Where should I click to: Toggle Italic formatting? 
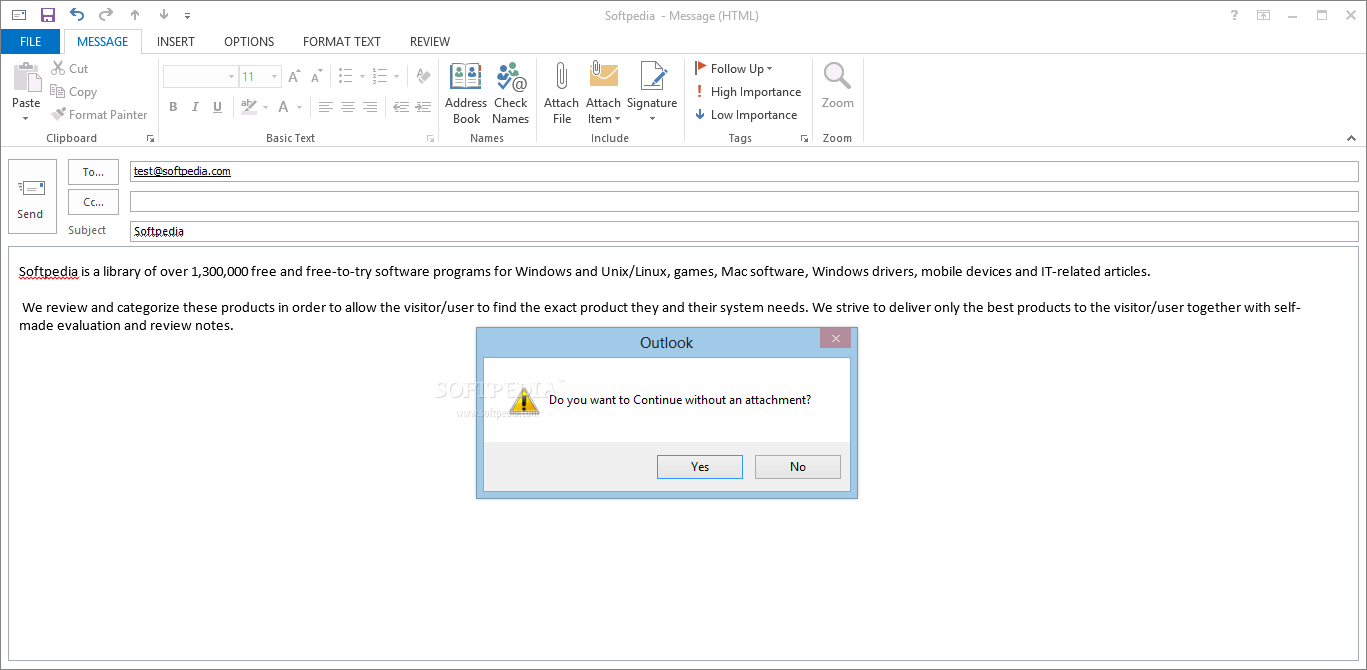195,107
